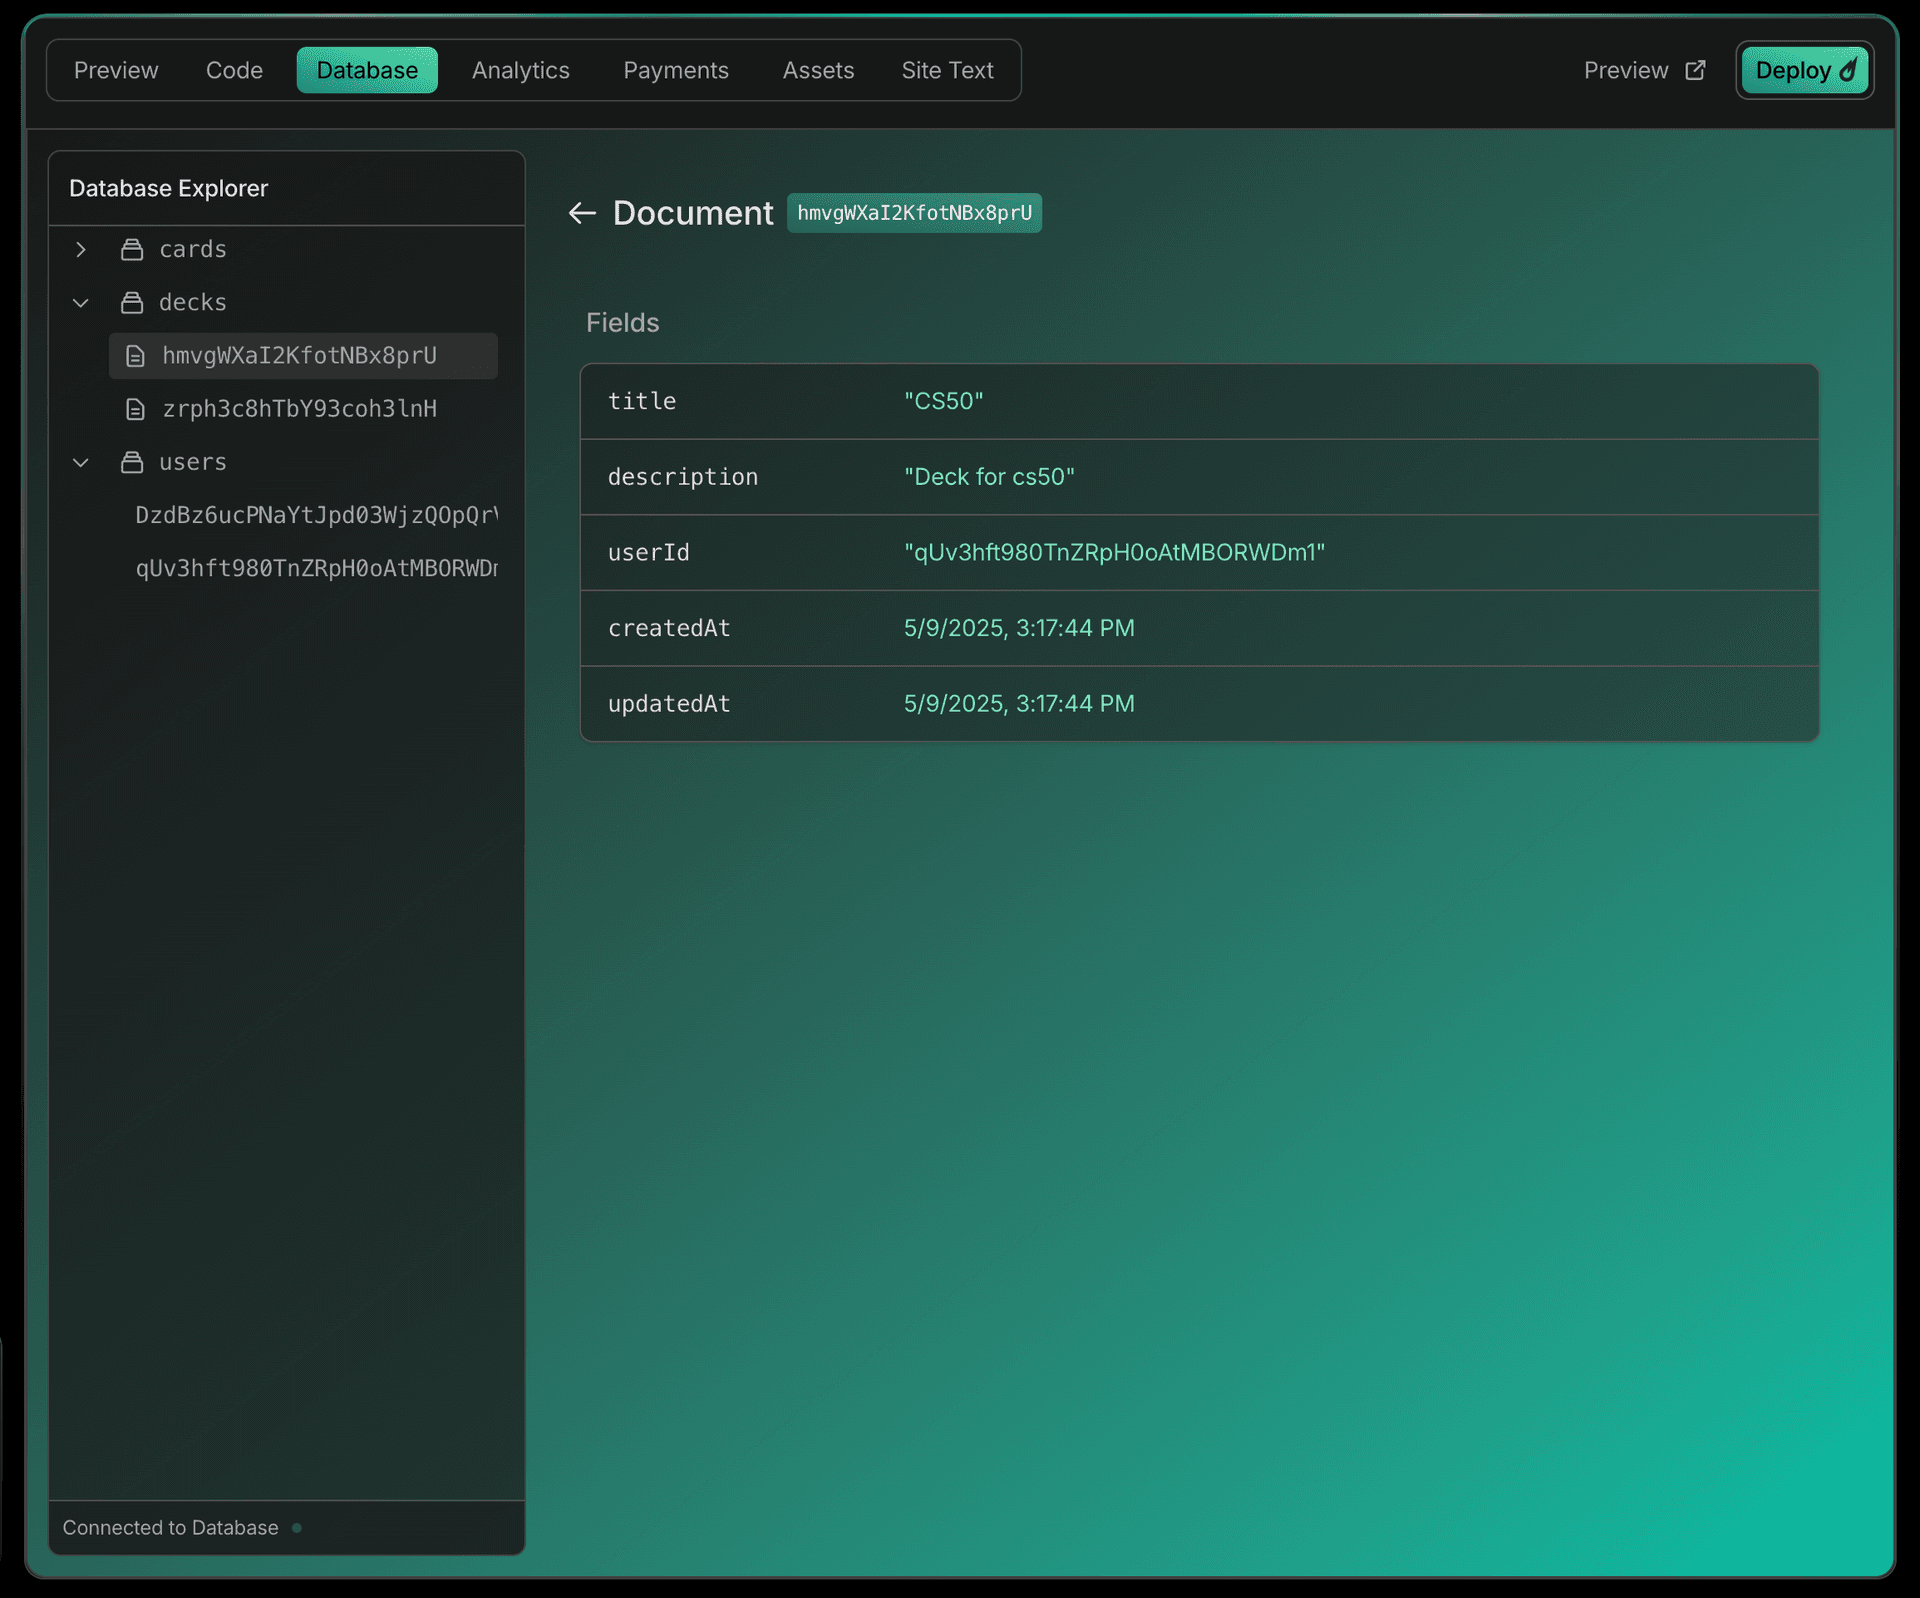Click the "CS50" title value
Viewport: 1920px width, 1598px height.
point(944,401)
